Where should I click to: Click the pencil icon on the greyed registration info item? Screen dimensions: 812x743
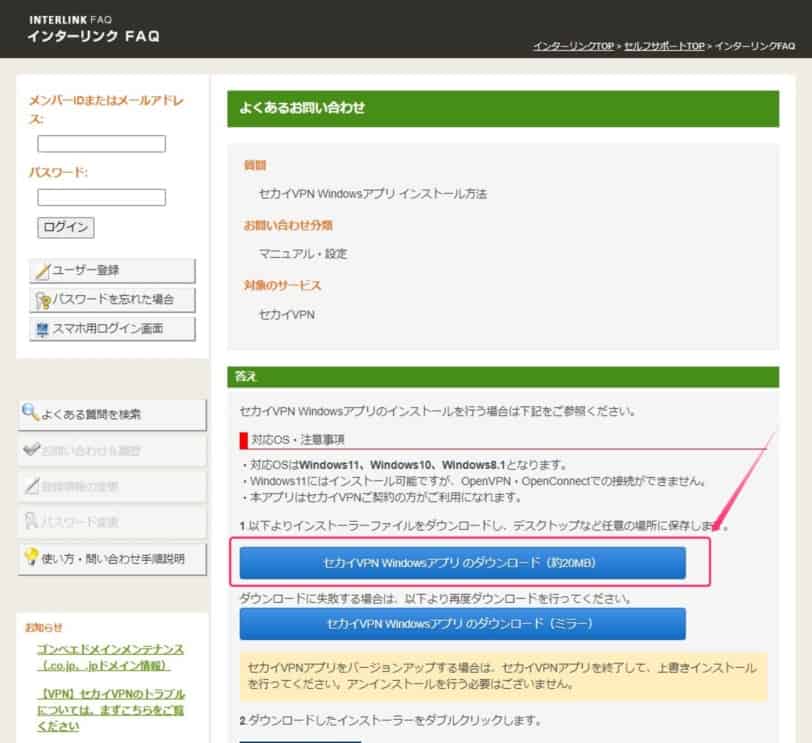coord(32,486)
